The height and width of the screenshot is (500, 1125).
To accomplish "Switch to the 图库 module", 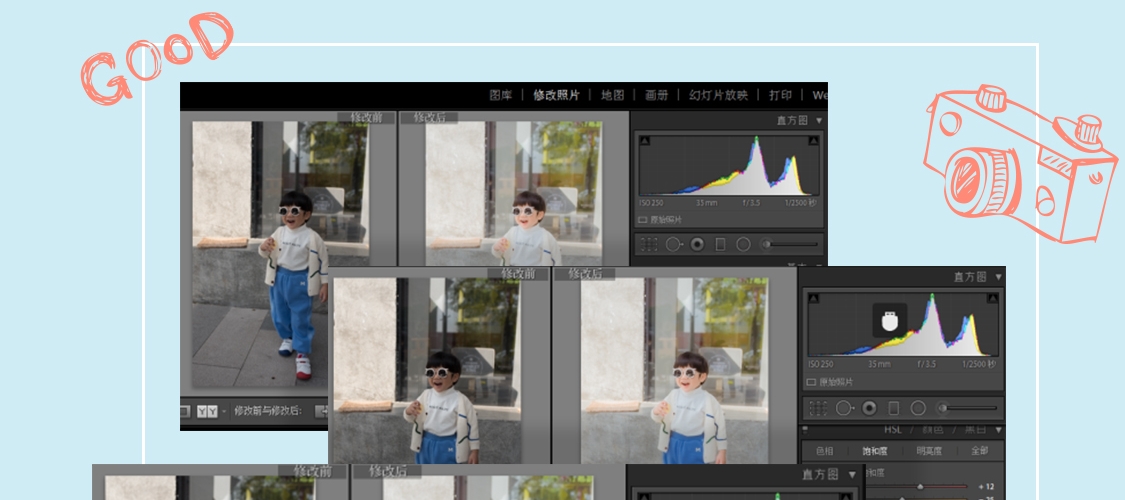I will pos(501,95).
